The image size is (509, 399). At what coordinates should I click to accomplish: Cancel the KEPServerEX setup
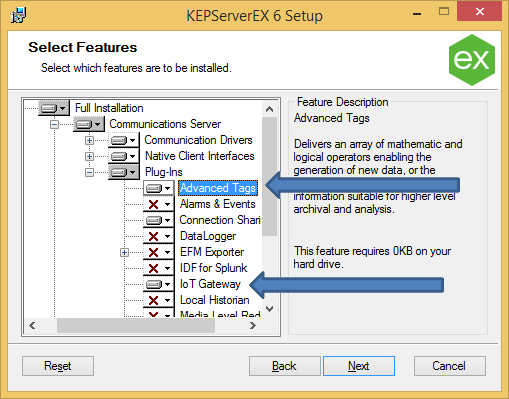(x=450, y=366)
